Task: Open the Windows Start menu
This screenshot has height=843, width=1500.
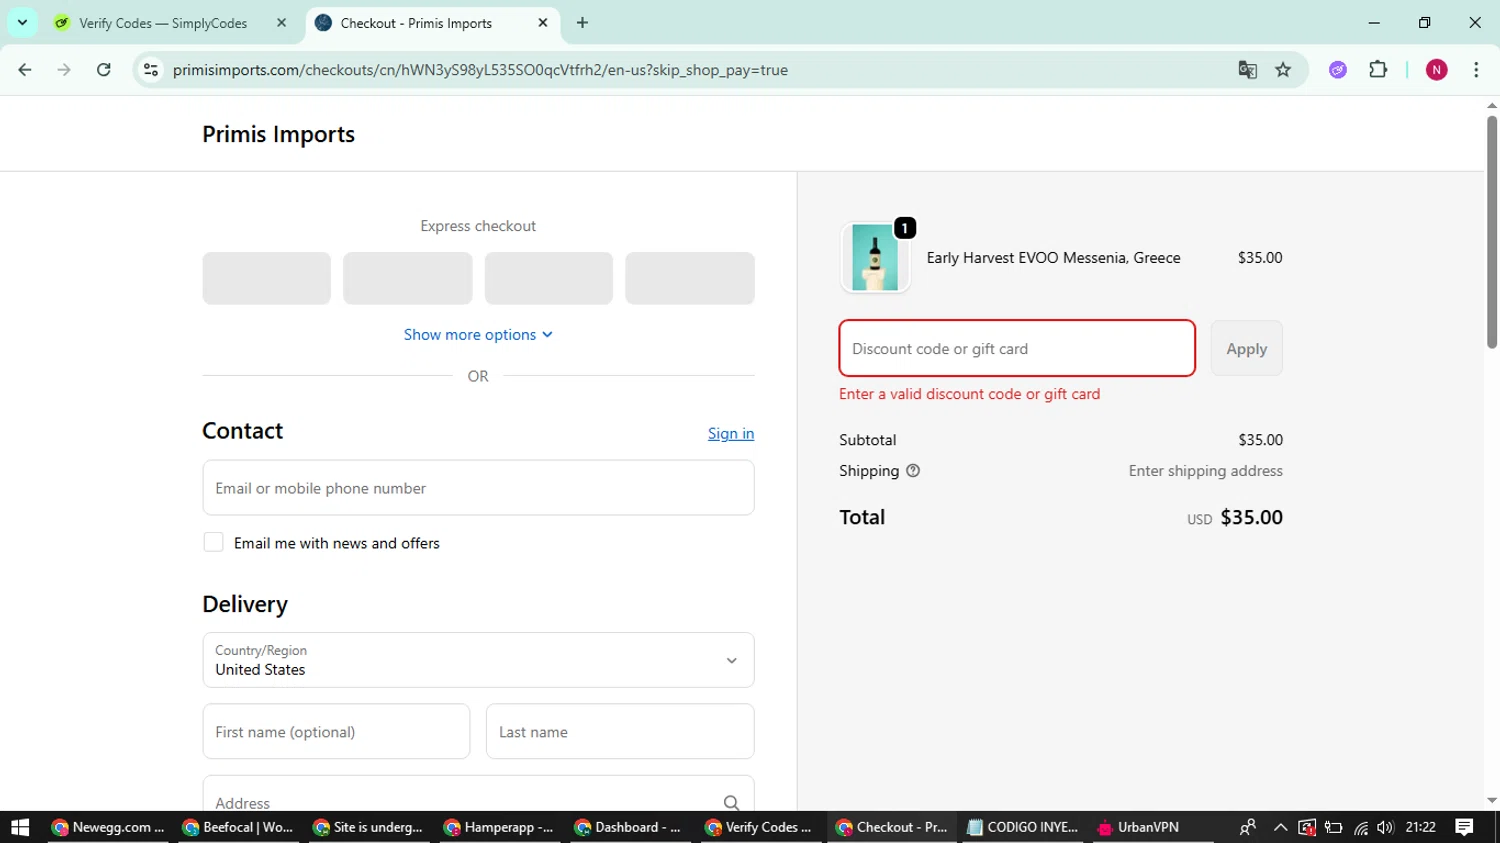Action: 20,827
